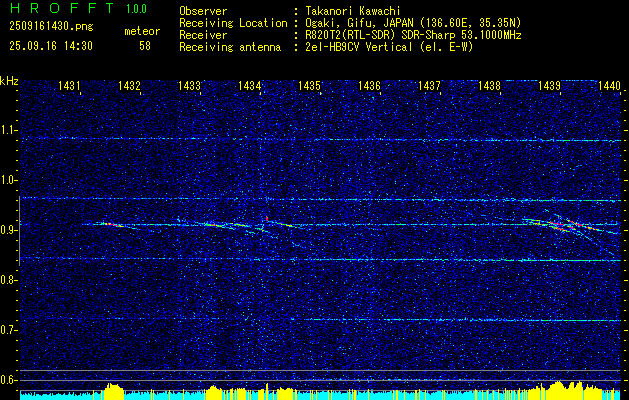The width and height of the screenshot is (629, 400).
Task: Click the 1435 time marker
Action: click(x=309, y=85)
